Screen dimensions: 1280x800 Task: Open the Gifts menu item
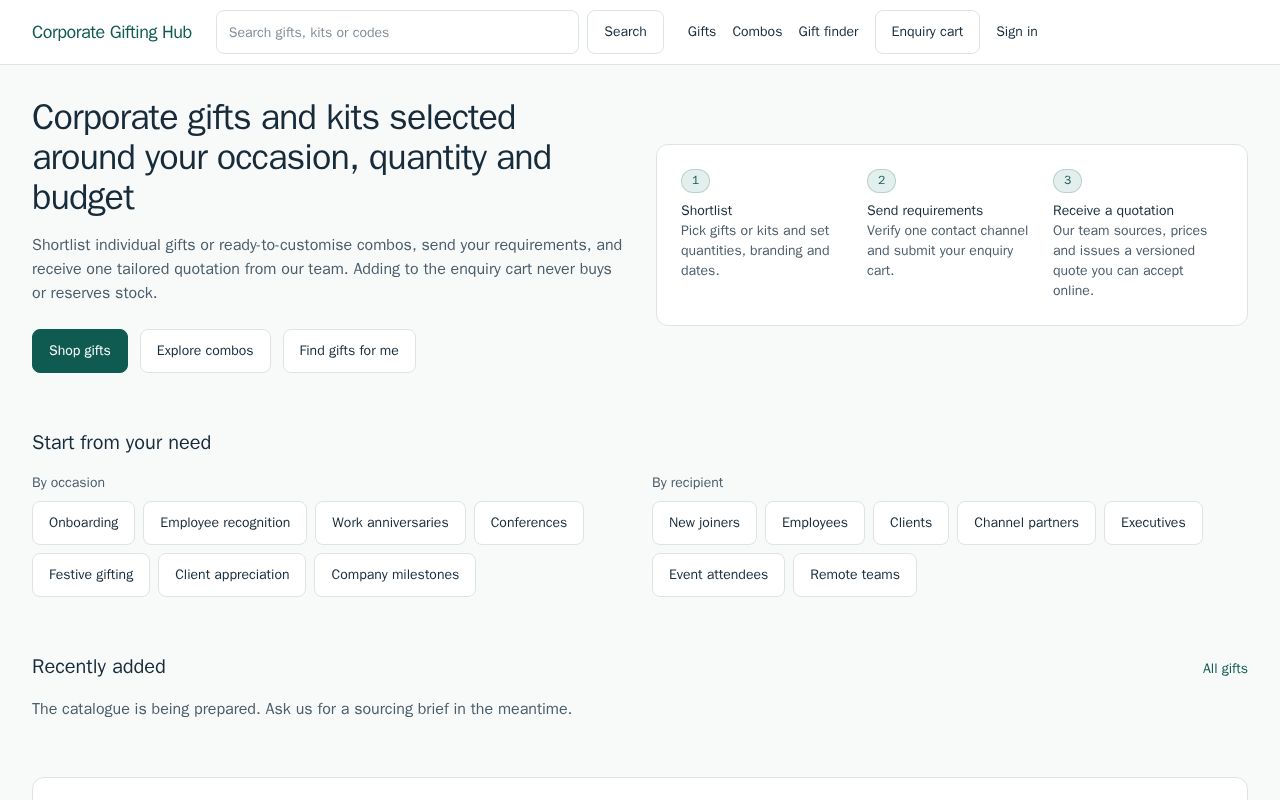(x=702, y=32)
